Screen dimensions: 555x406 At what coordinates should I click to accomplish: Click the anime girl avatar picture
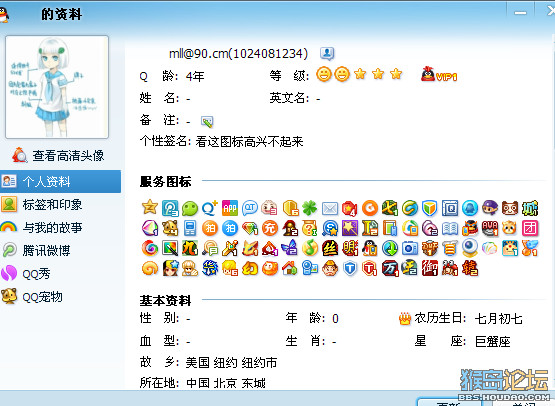coord(57,87)
